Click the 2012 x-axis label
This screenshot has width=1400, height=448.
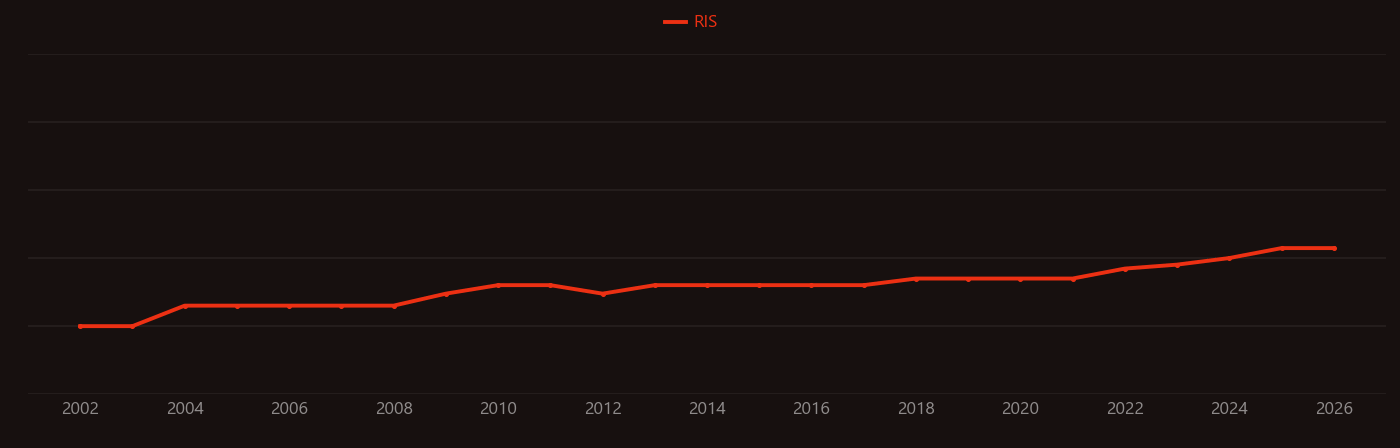click(x=603, y=409)
